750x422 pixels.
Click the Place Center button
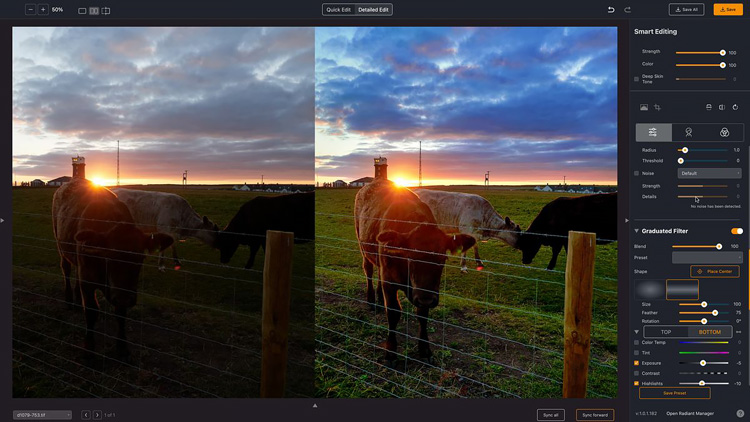pos(715,271)
